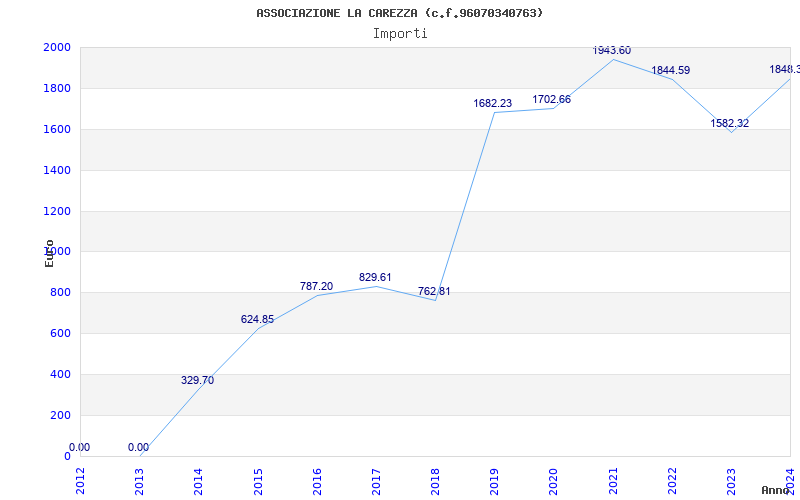Select the 1844.59 data label

(x=670, y=70)
